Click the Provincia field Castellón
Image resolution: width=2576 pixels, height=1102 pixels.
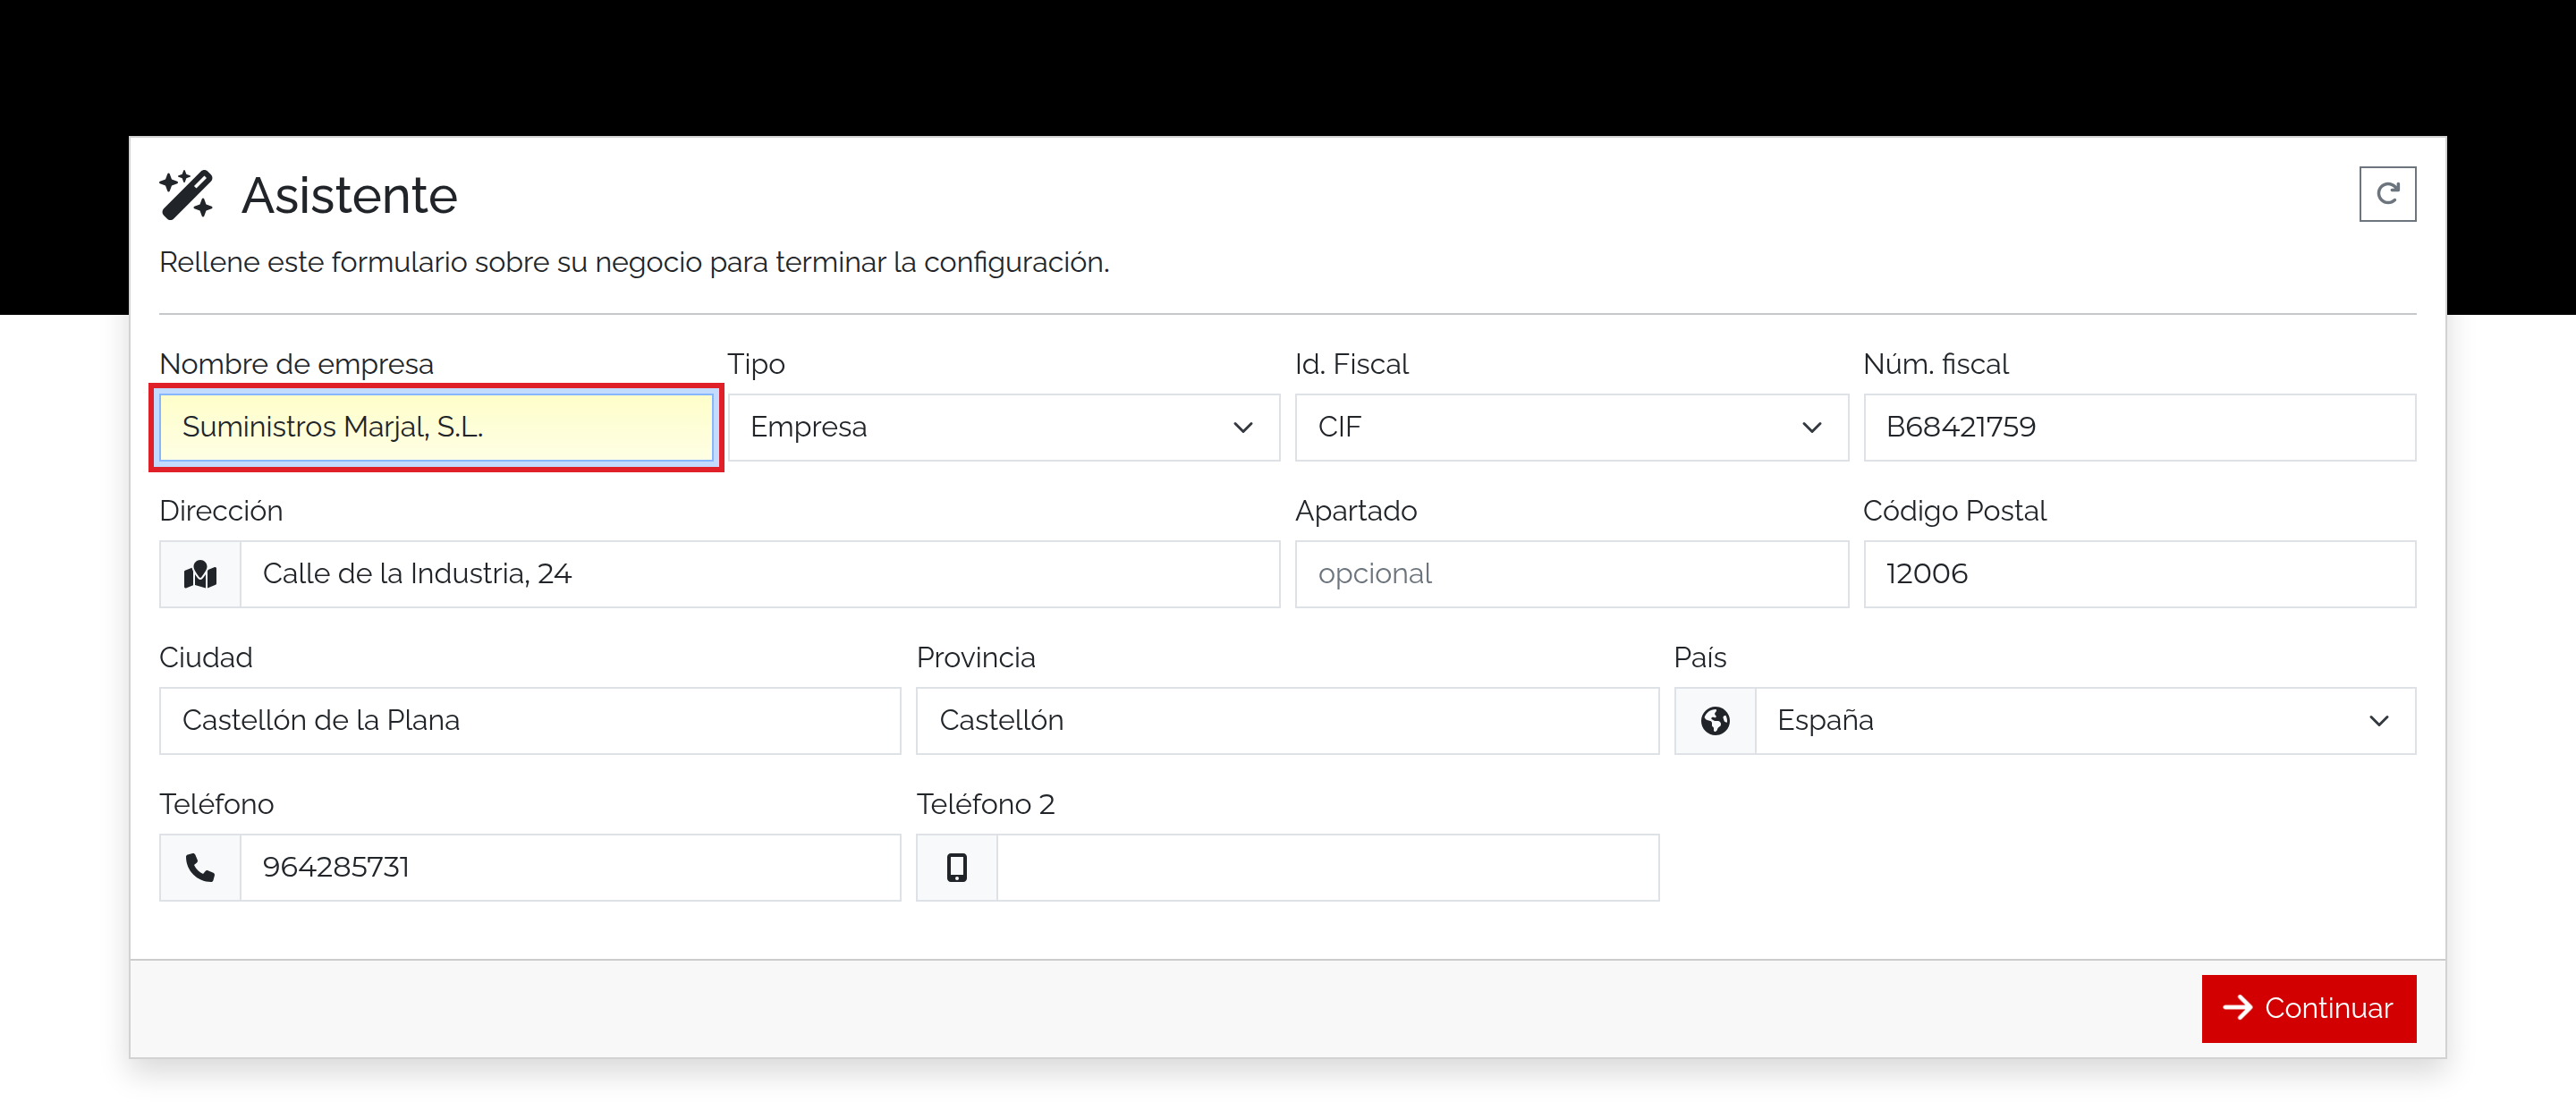[x=1287, y=721]
